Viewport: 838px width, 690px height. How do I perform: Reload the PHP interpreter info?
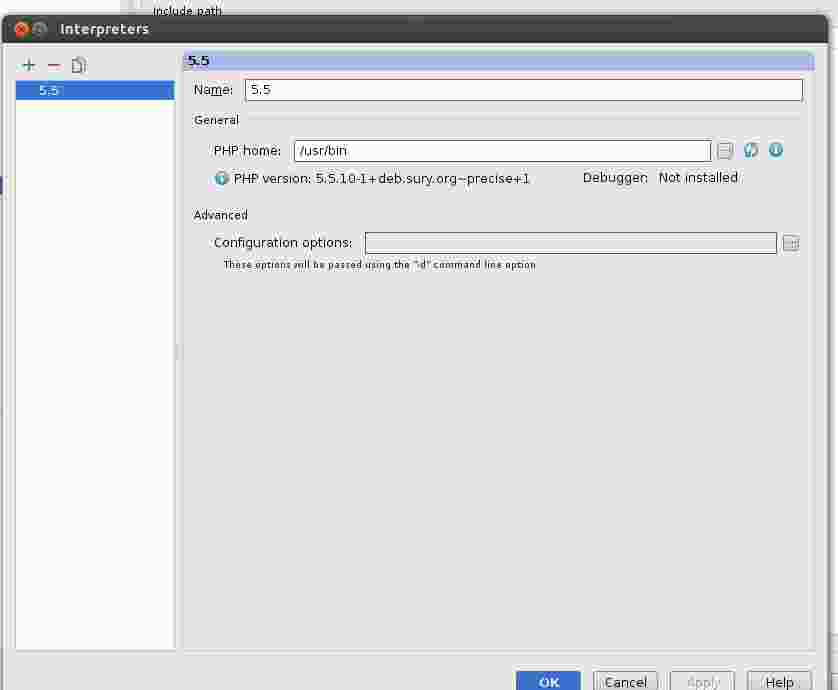[x=751, y=150]
